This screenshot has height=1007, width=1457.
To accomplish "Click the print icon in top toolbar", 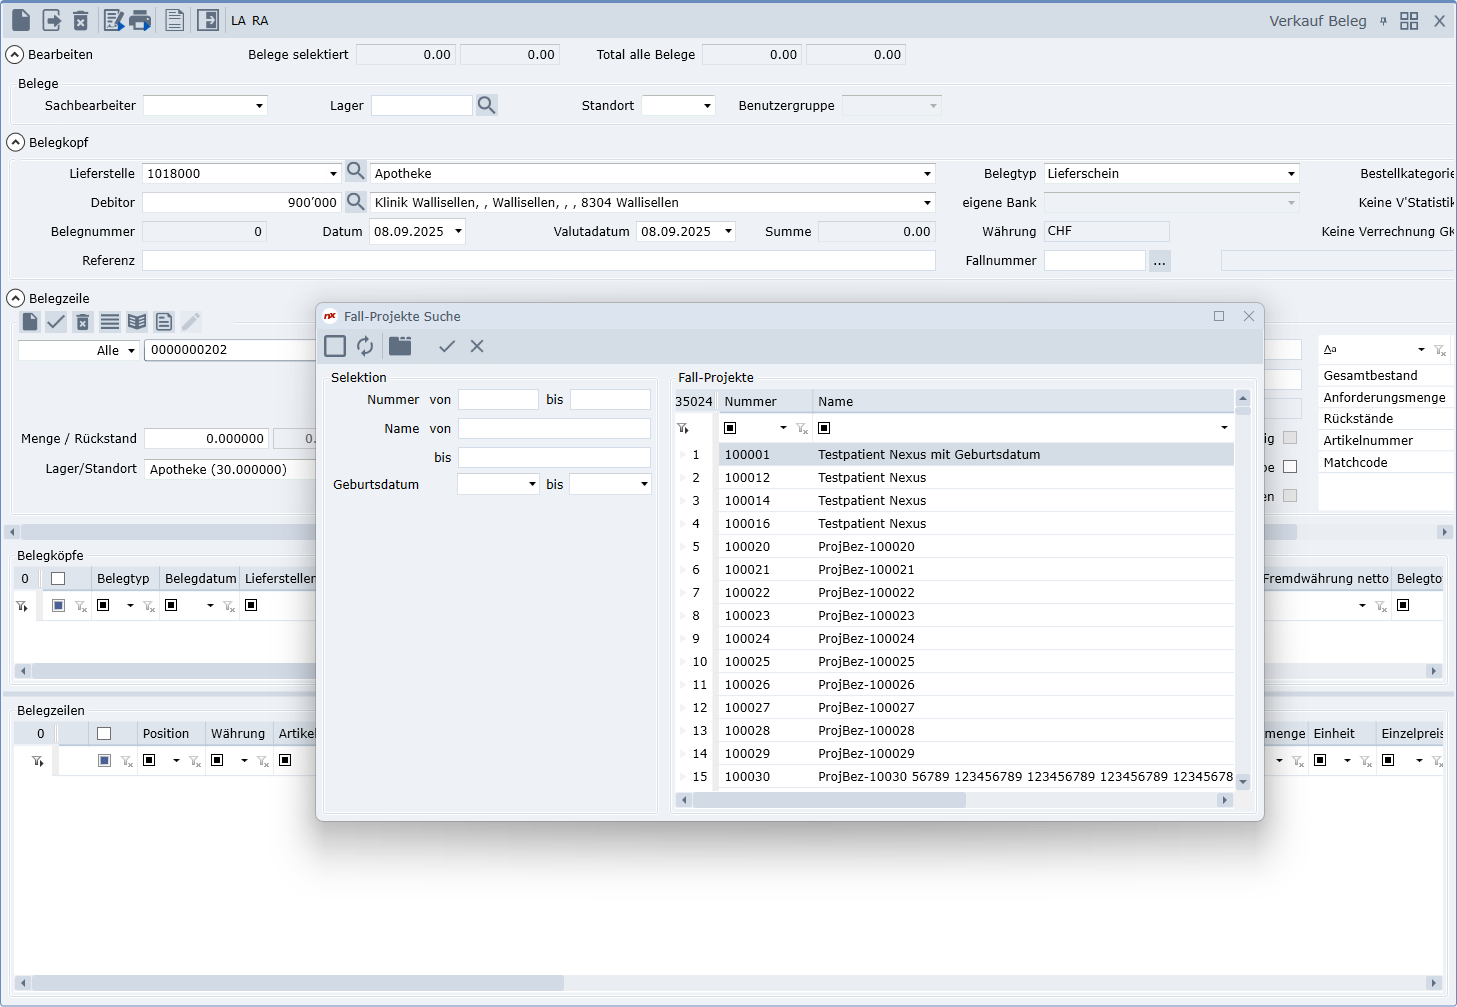I will tap(140, 20).
